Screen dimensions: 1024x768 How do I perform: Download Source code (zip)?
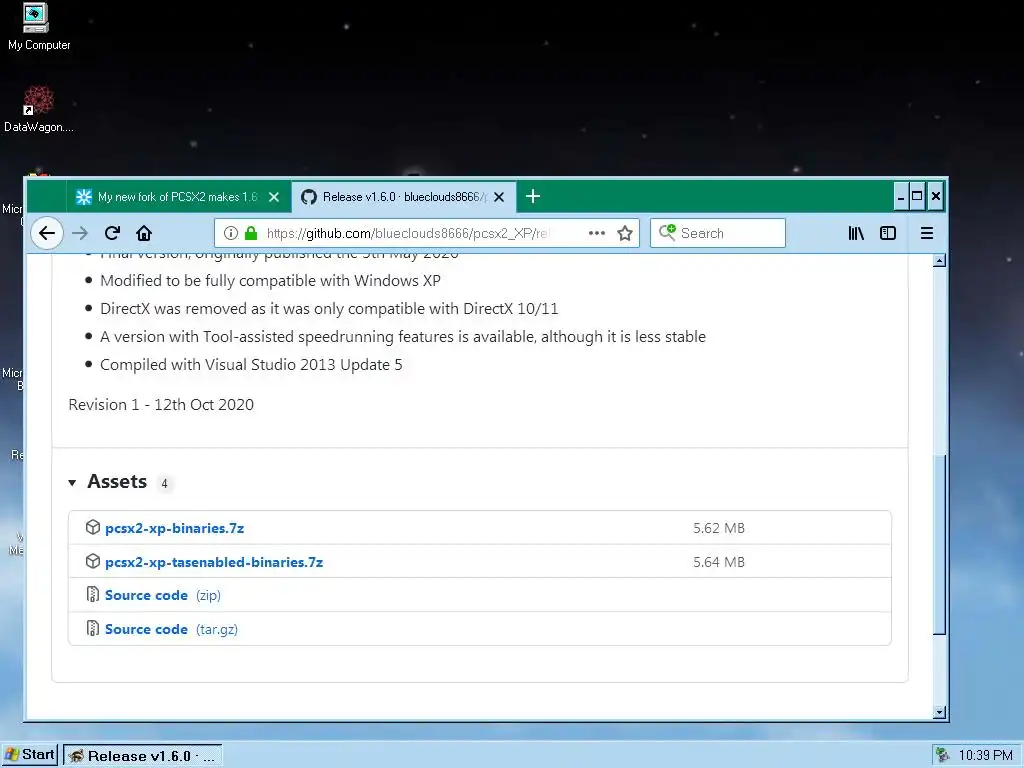tap(163, 596)
